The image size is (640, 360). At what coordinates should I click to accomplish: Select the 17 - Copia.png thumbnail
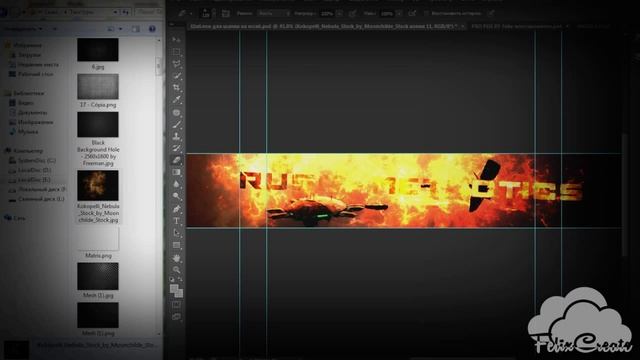98,87
